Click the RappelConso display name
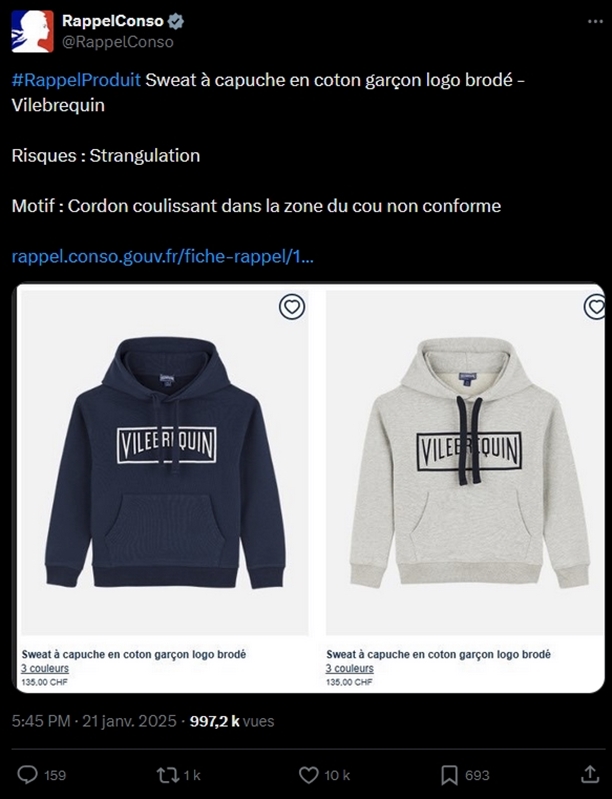Screen dimensions: 612x799 113,21
